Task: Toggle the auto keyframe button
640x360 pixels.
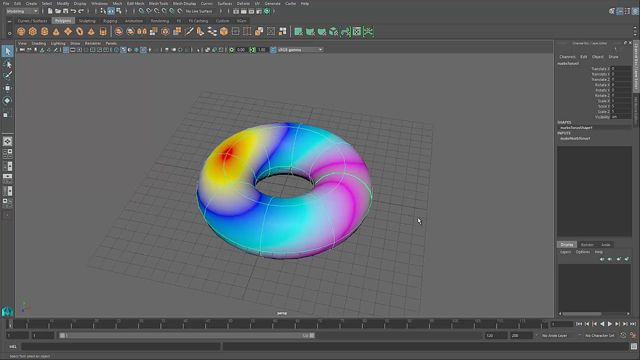Action: pos(623,336)
